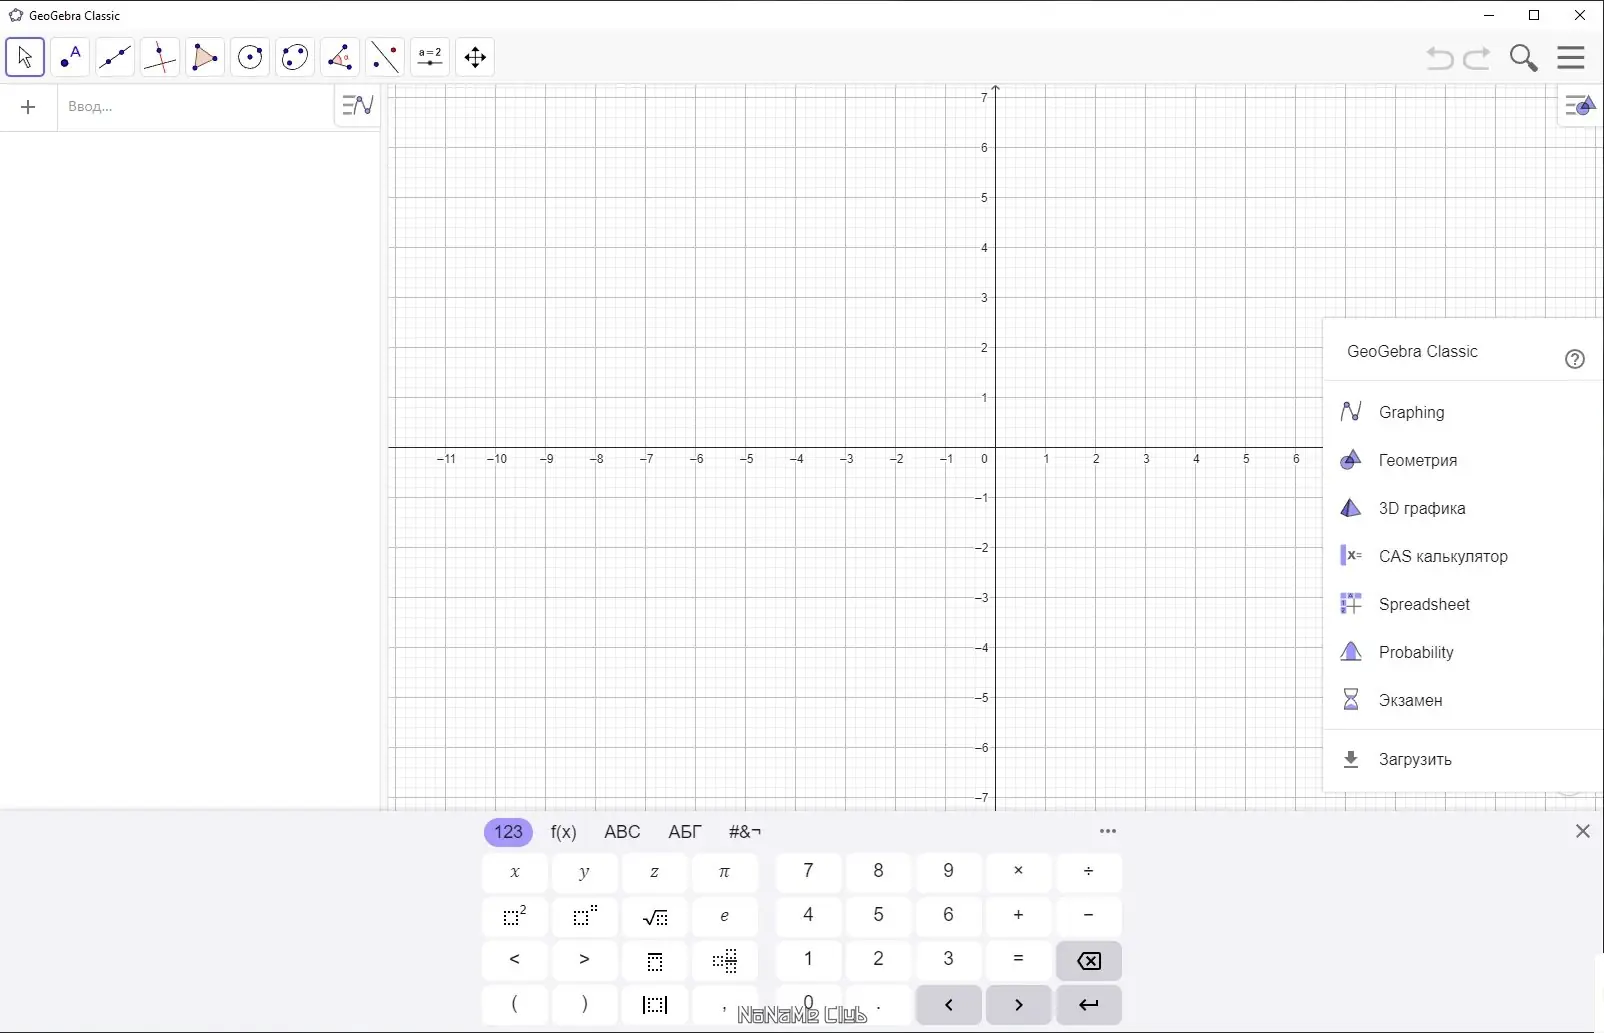Redo the last action

tap(1477, 58)
